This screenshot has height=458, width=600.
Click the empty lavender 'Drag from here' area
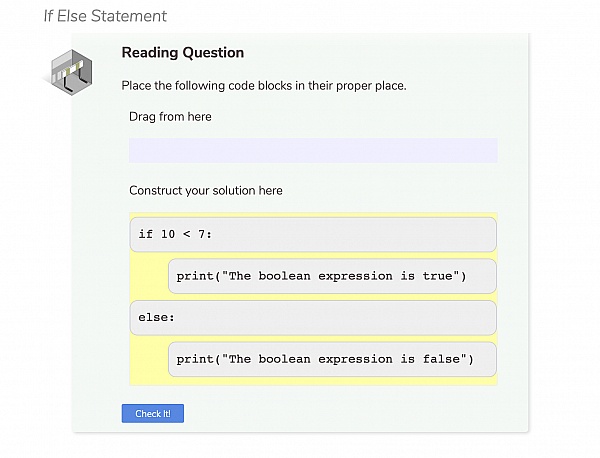point(313,150)
